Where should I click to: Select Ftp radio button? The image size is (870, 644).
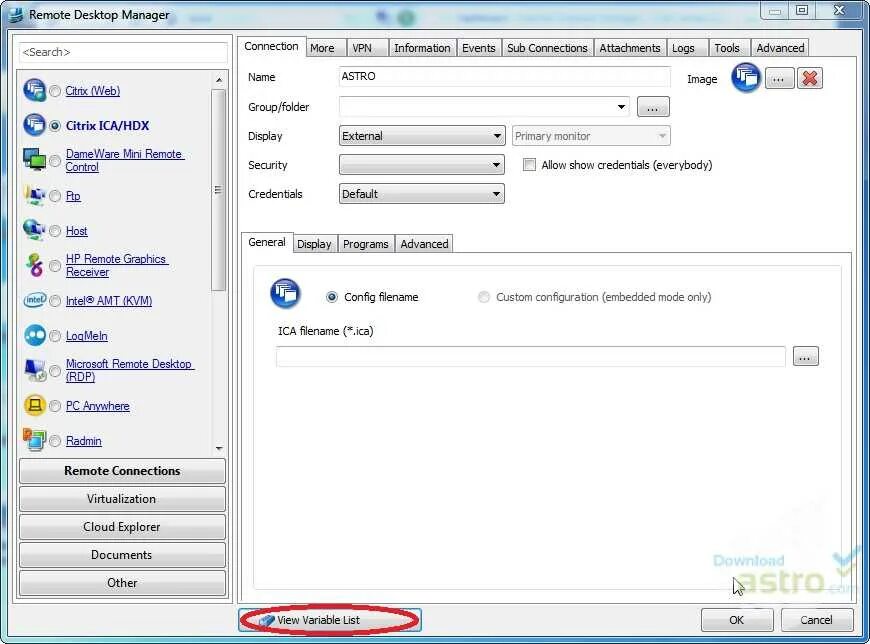click(55, 196)
